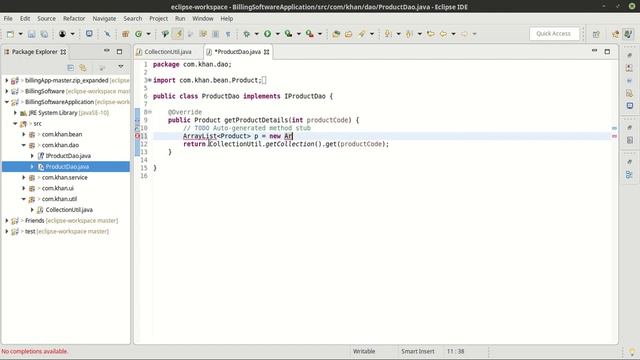
Task: Open the File menu
Action: 8,19
